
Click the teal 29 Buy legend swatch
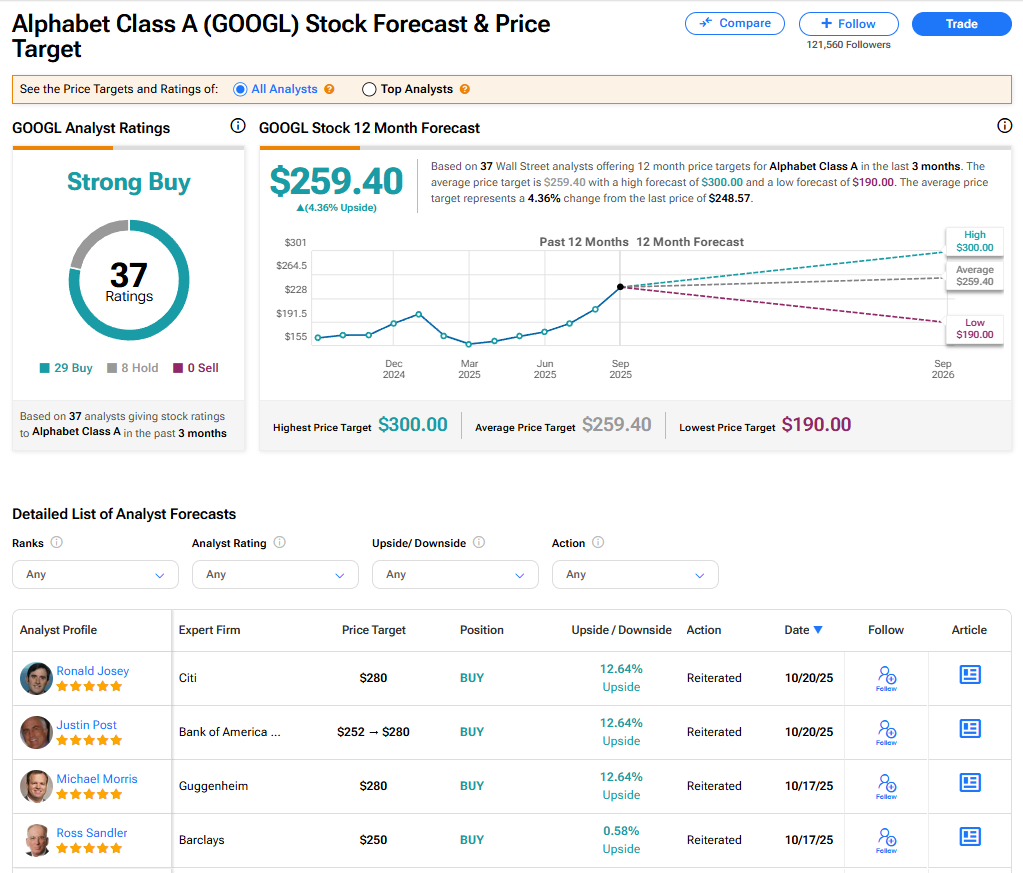click(x=45, y=368)
